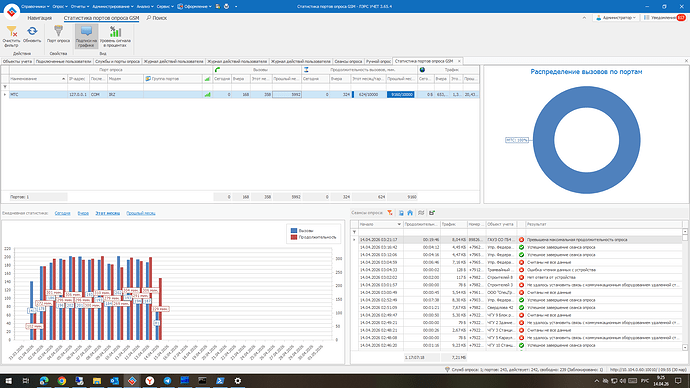Refresh data with the Обновить icon

pyautogui.click(x=32, y=31)
